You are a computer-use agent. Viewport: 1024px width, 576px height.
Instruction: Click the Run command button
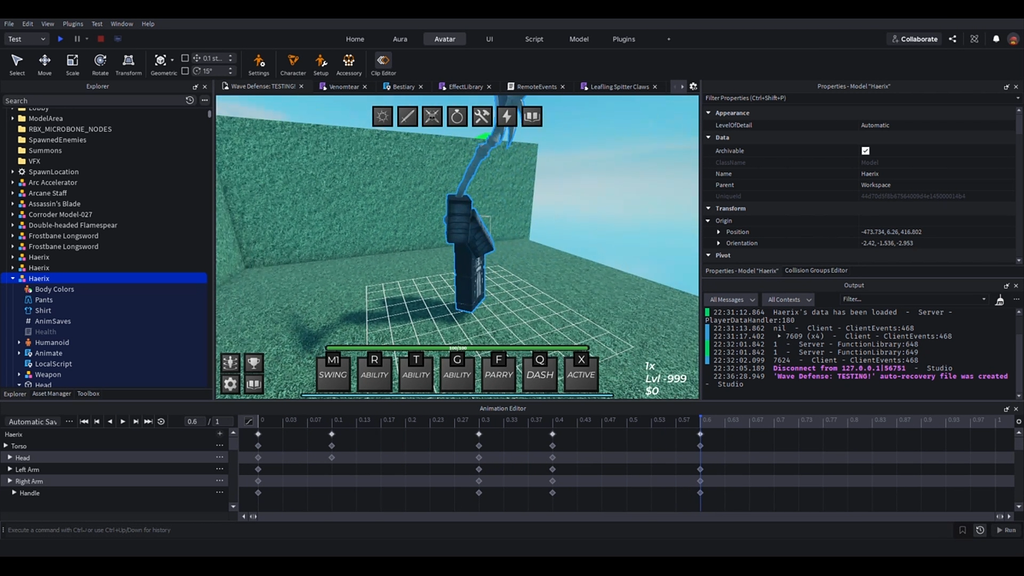pos(1006,530)
